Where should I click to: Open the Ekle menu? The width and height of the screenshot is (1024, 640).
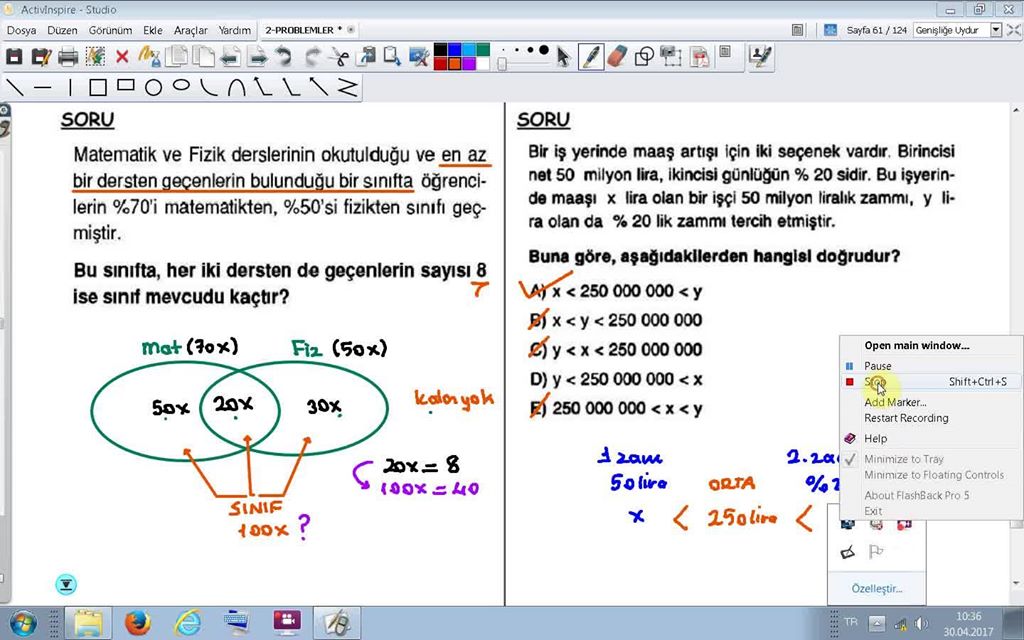153,30
